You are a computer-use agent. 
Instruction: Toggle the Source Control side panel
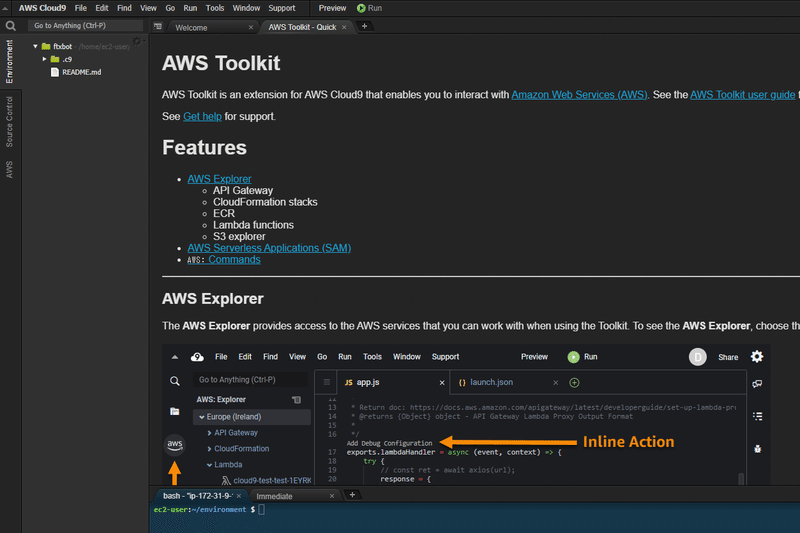(9, 121)
